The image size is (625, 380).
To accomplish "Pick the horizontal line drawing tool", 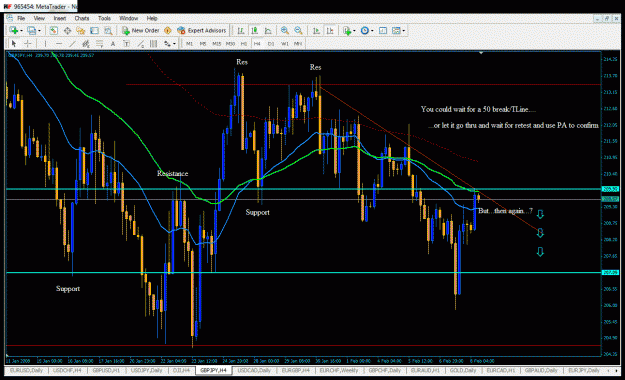I will 59,43.
